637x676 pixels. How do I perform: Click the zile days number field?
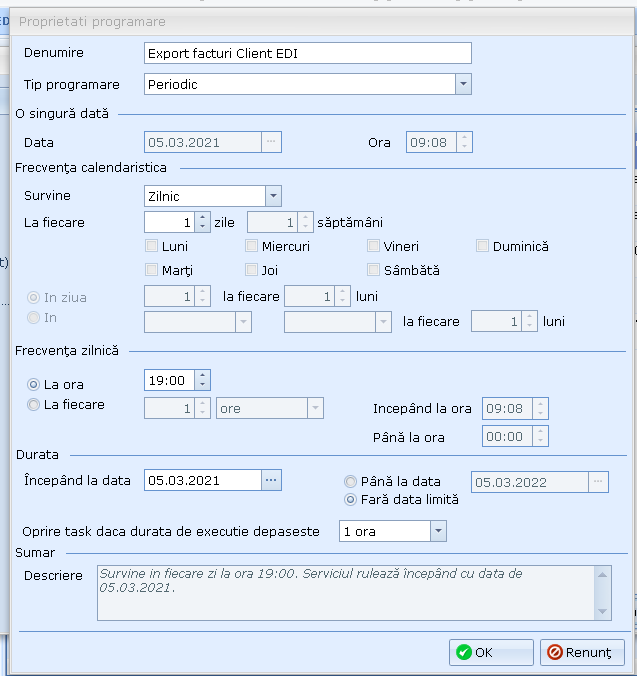[x=169, y=222]
